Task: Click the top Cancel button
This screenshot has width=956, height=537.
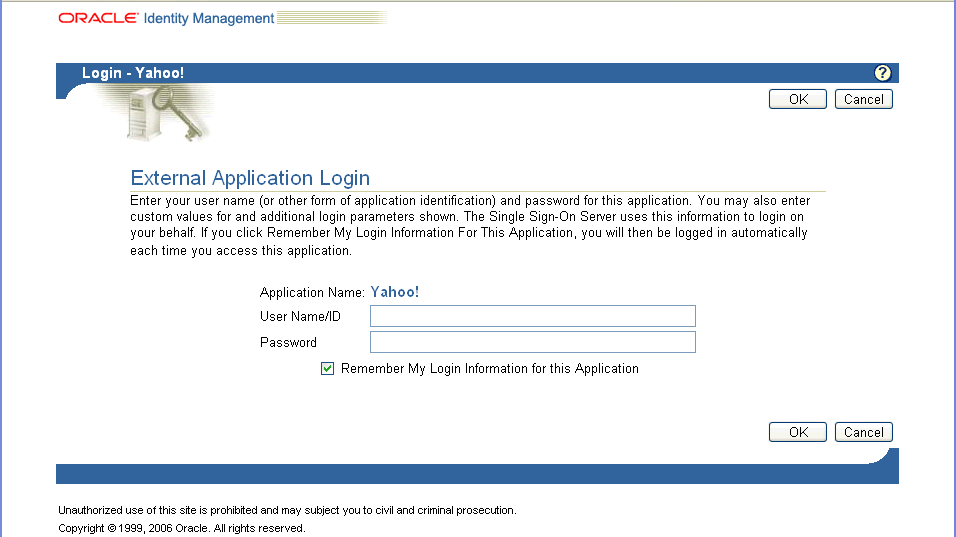Action: [x=863, y=99]
